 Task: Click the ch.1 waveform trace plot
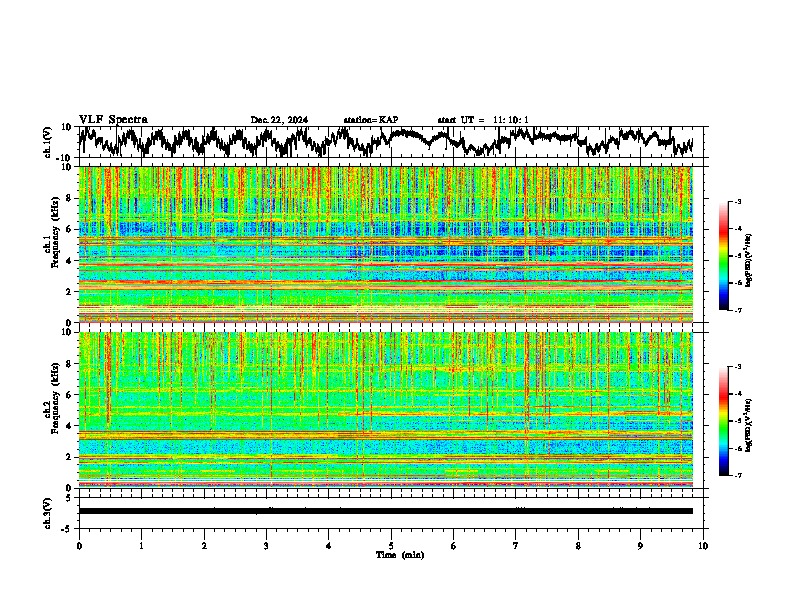[385, 142]
